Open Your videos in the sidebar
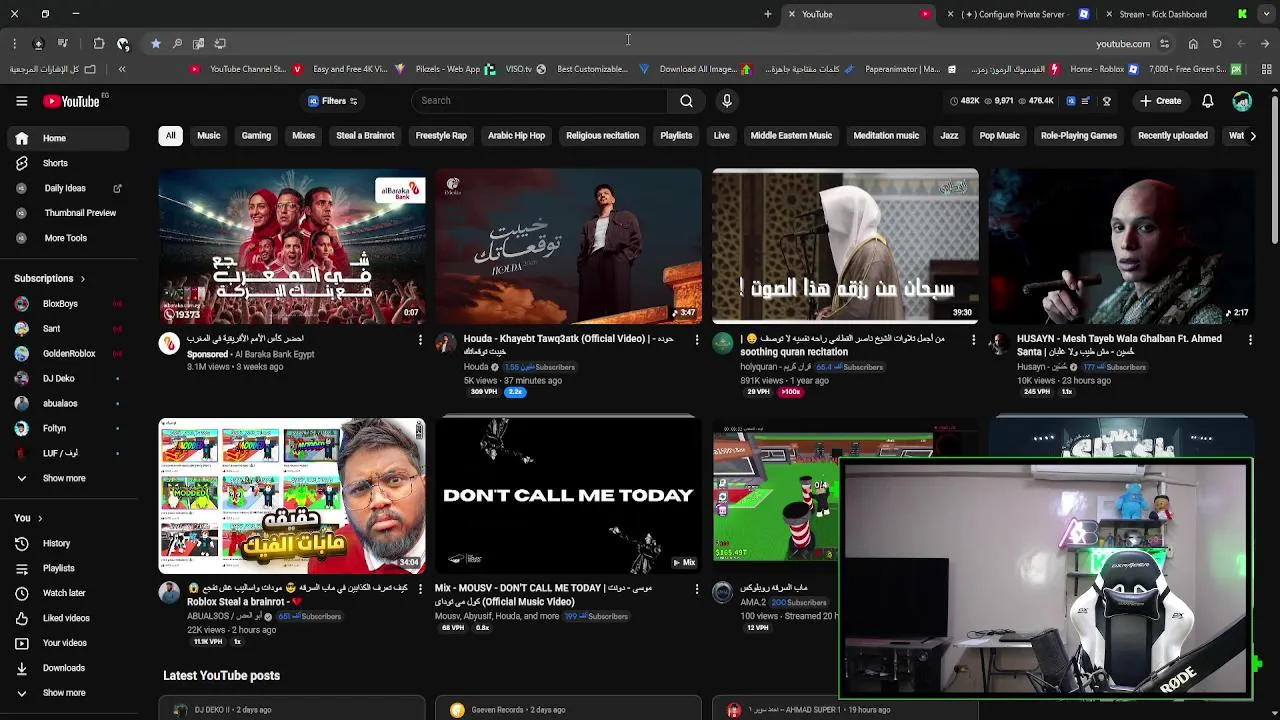 [x=64, y=643]
